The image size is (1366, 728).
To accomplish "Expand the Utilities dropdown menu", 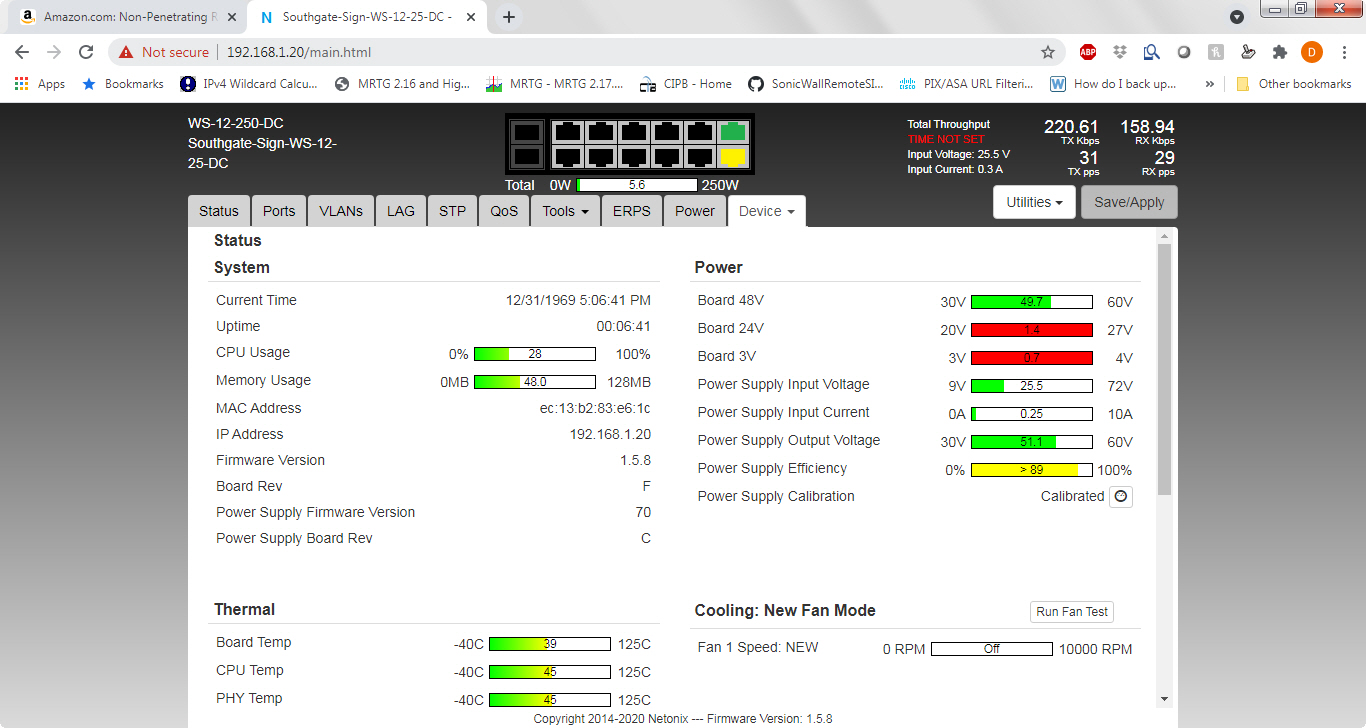I will pos(1034,202).
